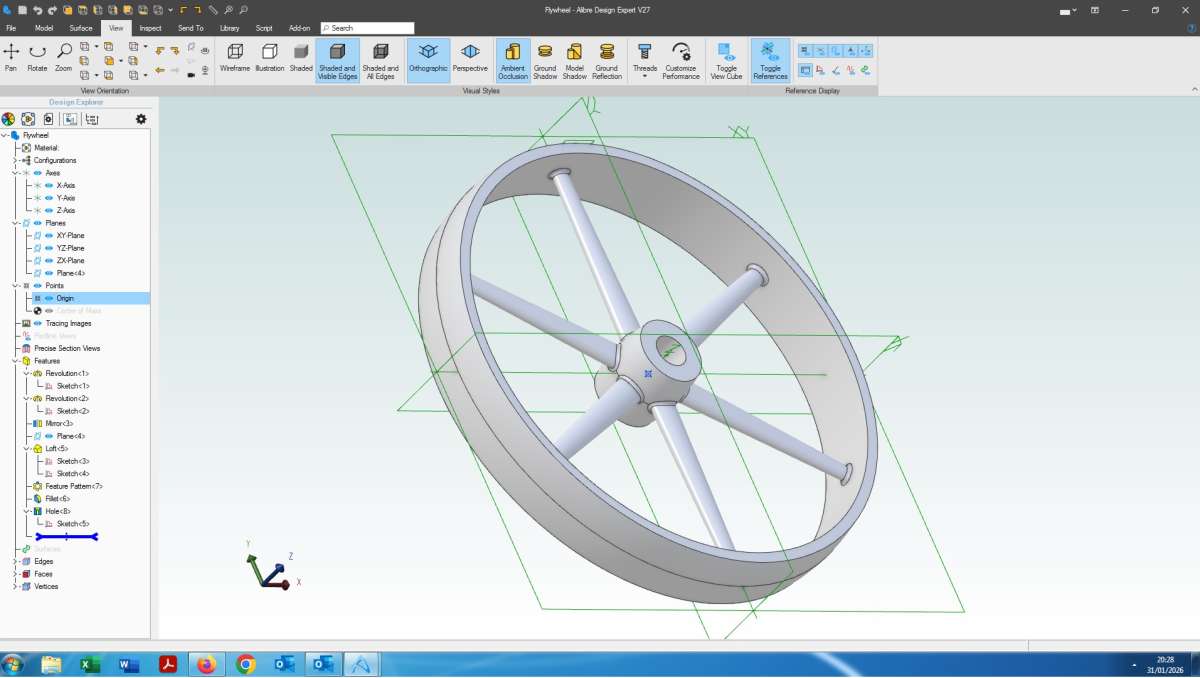This screenshot has height=678, width=1200.
Task: Toggle visibility eye of X-Axis
Action: (48, 185)
